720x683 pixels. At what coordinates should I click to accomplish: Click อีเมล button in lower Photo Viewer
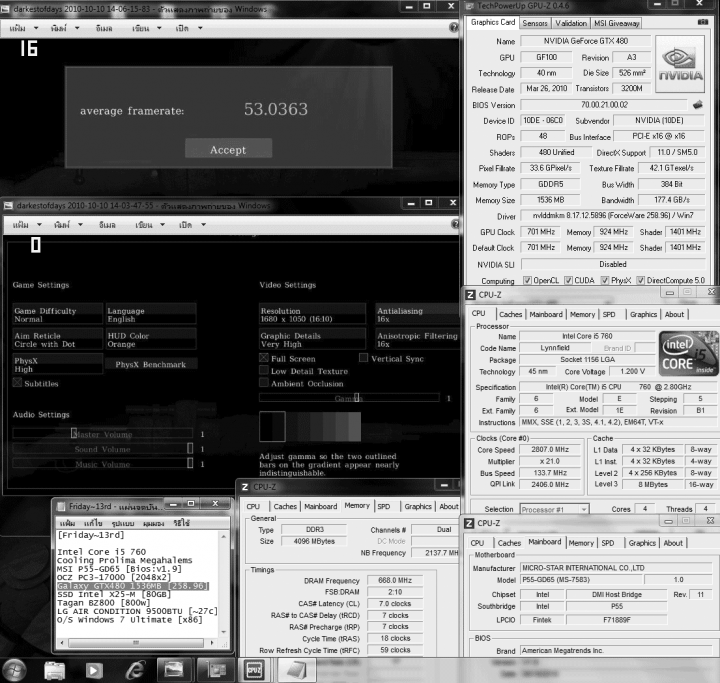[107, 225]
